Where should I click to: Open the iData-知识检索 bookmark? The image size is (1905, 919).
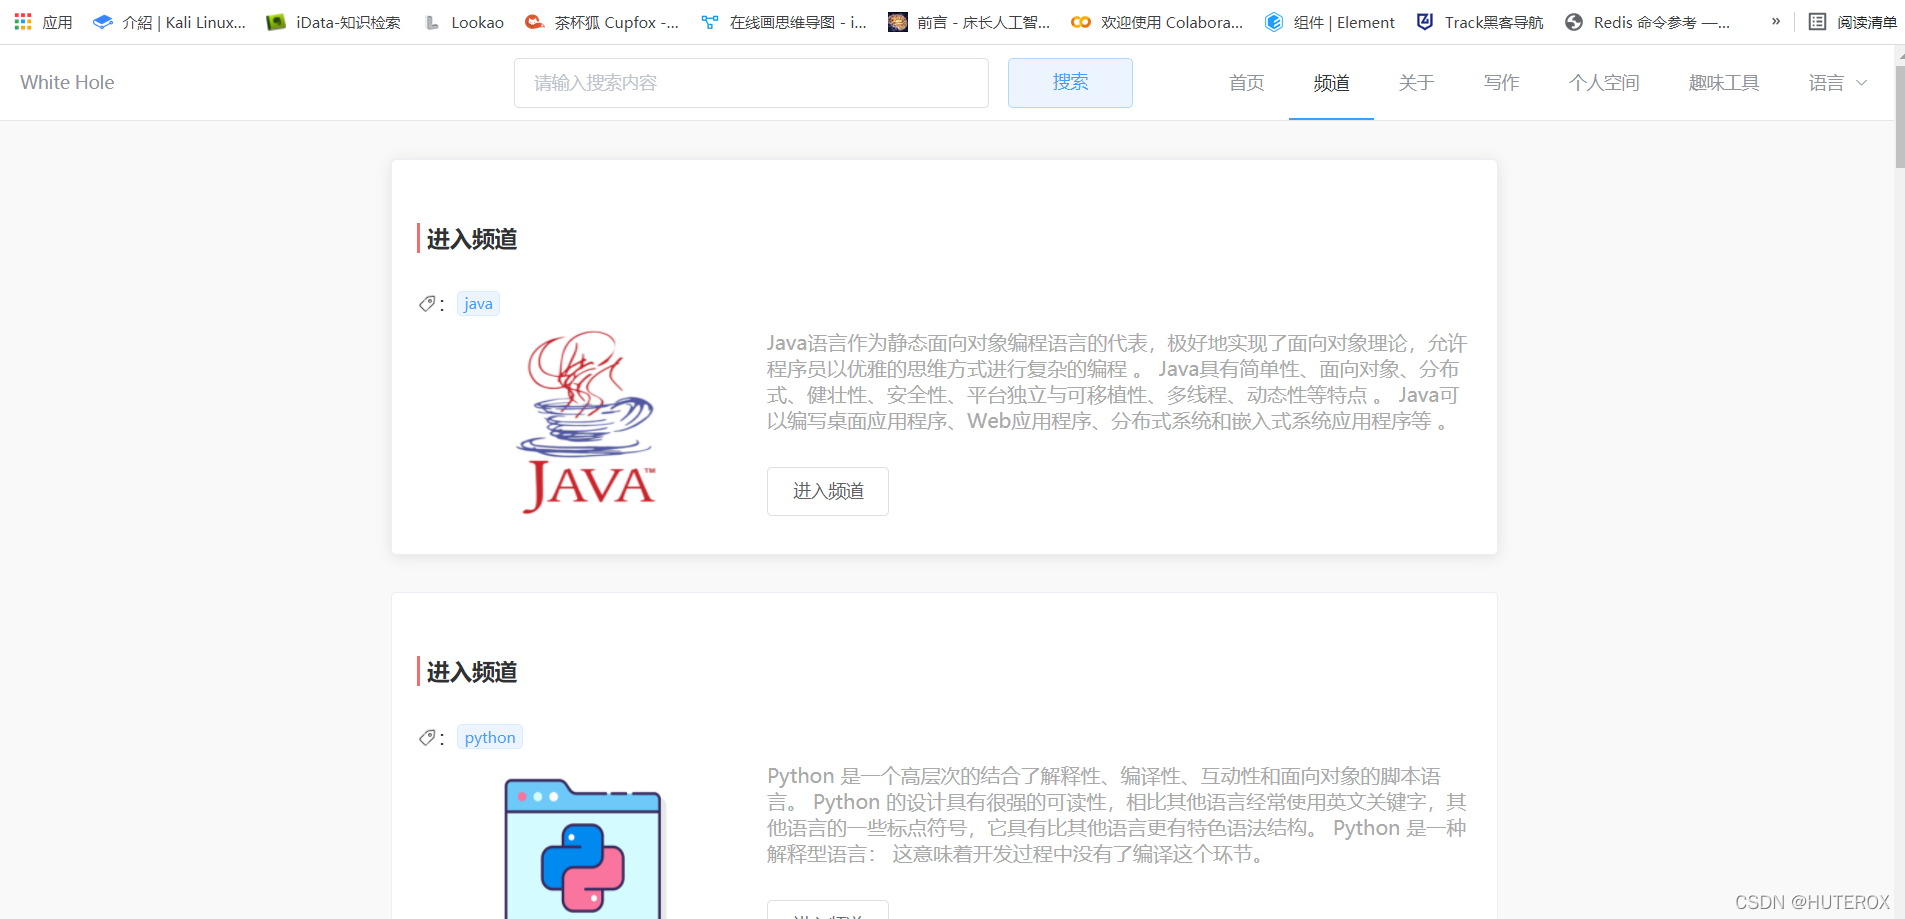click(x=333, y=21)
